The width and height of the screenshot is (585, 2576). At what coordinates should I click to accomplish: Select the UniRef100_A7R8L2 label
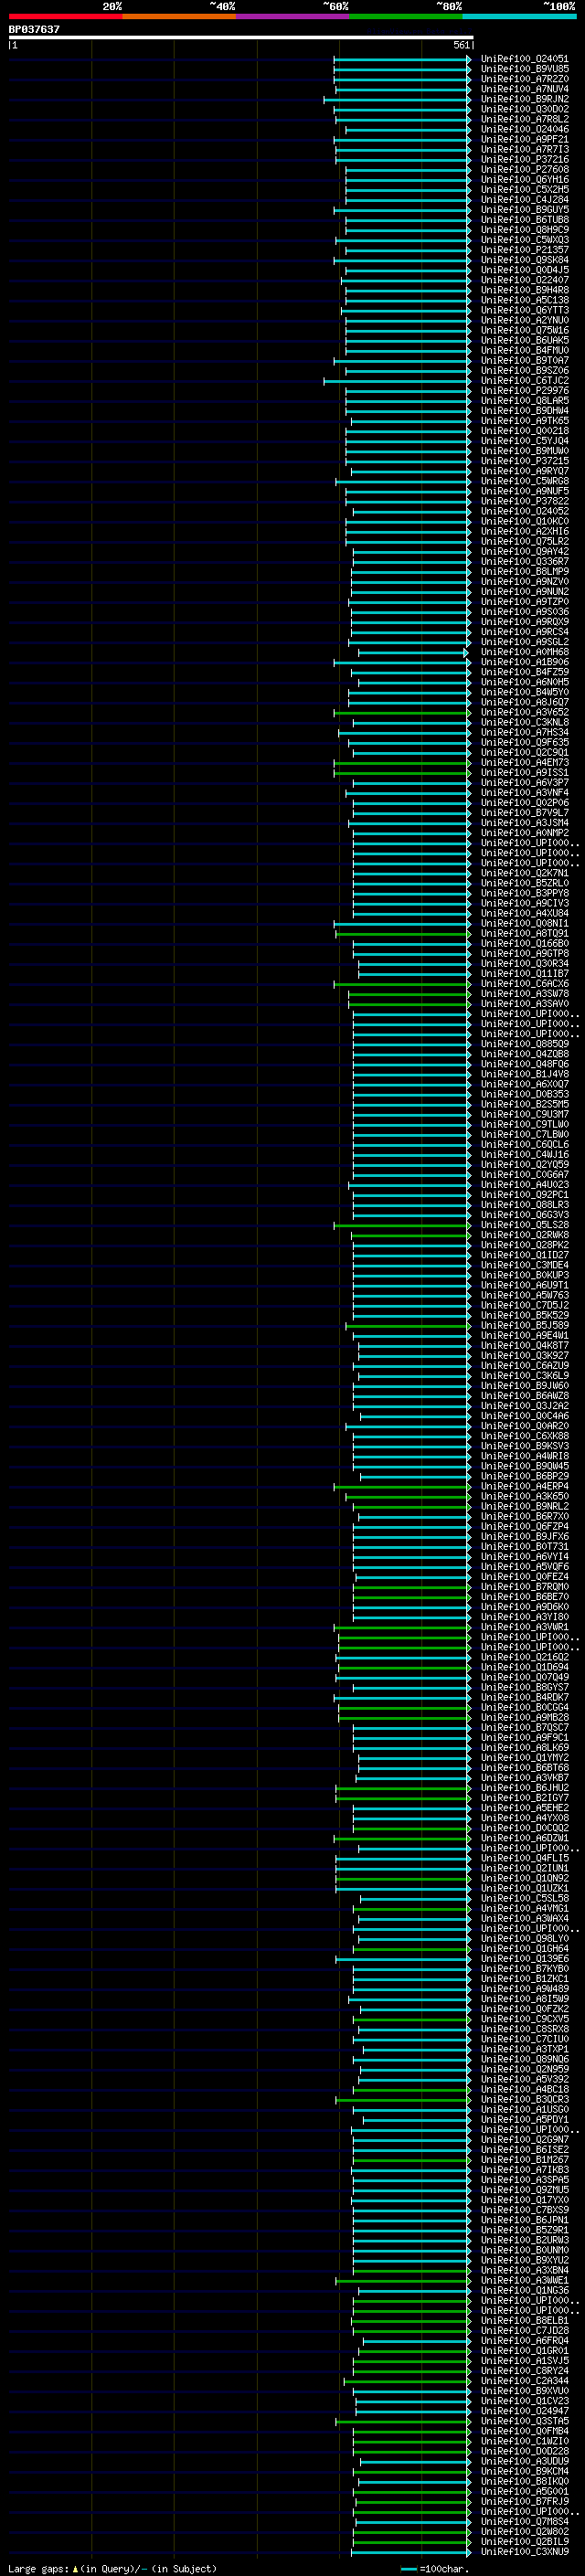click(525, 119)
